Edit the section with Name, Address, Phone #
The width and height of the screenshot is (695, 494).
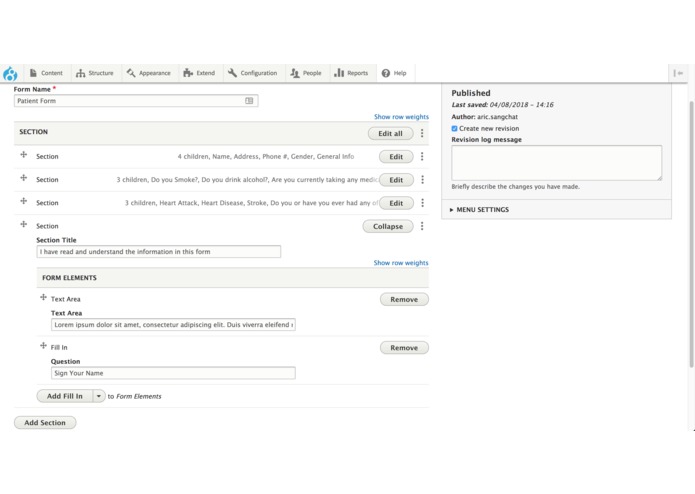[x=396, y=156]
